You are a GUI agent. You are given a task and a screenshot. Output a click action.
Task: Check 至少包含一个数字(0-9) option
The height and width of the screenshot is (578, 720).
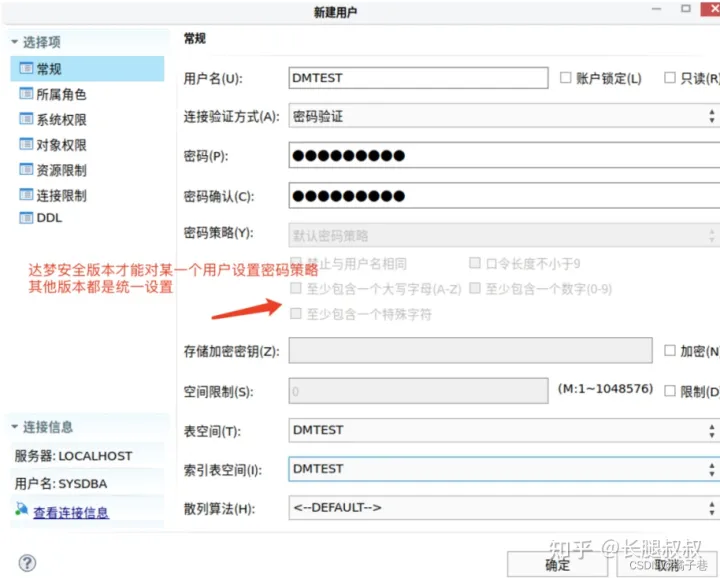(x=475, y=288)
